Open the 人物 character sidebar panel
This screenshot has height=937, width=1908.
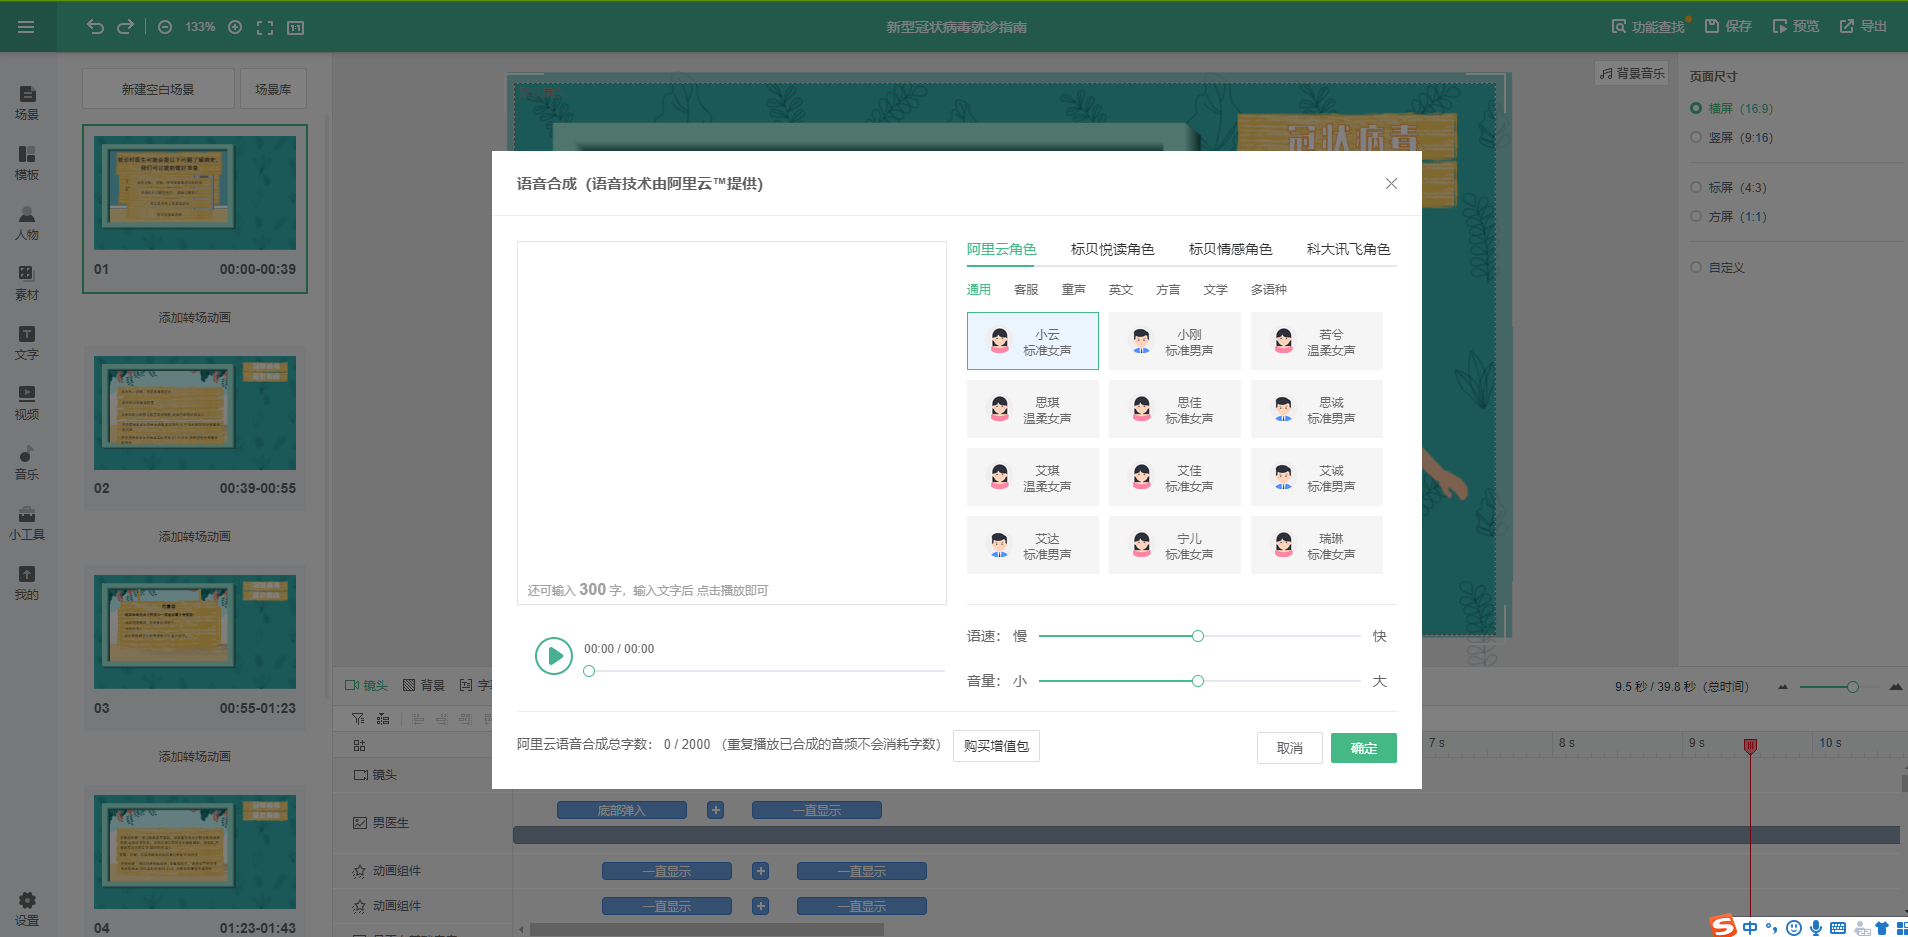[27, 223]
